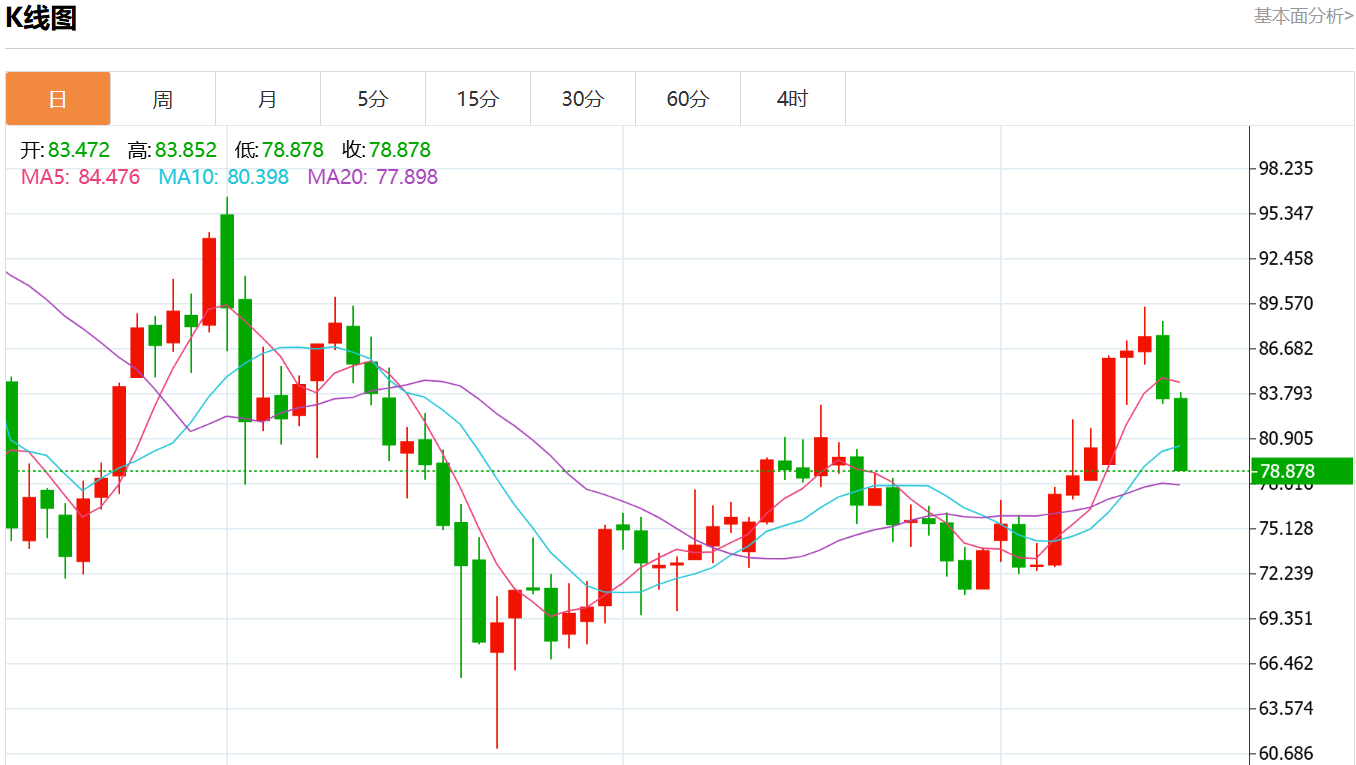Click the 98.235 price axis label
This screenshot has width=1356, height=765.
1286,168
